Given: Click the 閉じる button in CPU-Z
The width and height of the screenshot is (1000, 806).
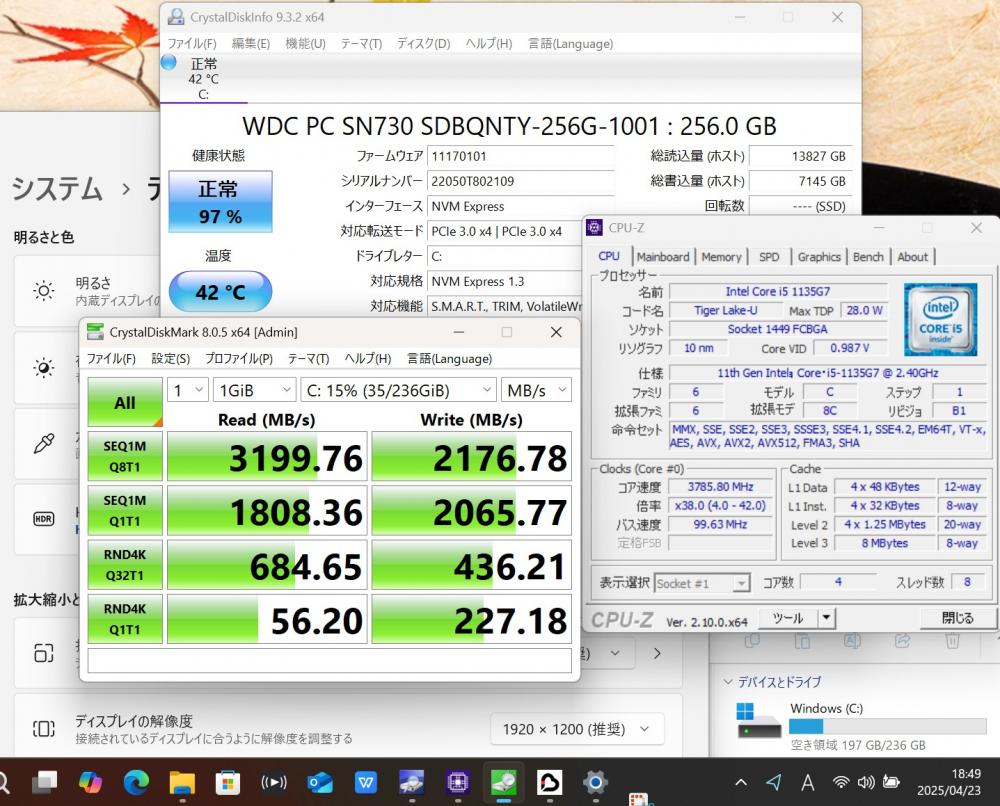Looking at the screenshot, I should [957, 618].
